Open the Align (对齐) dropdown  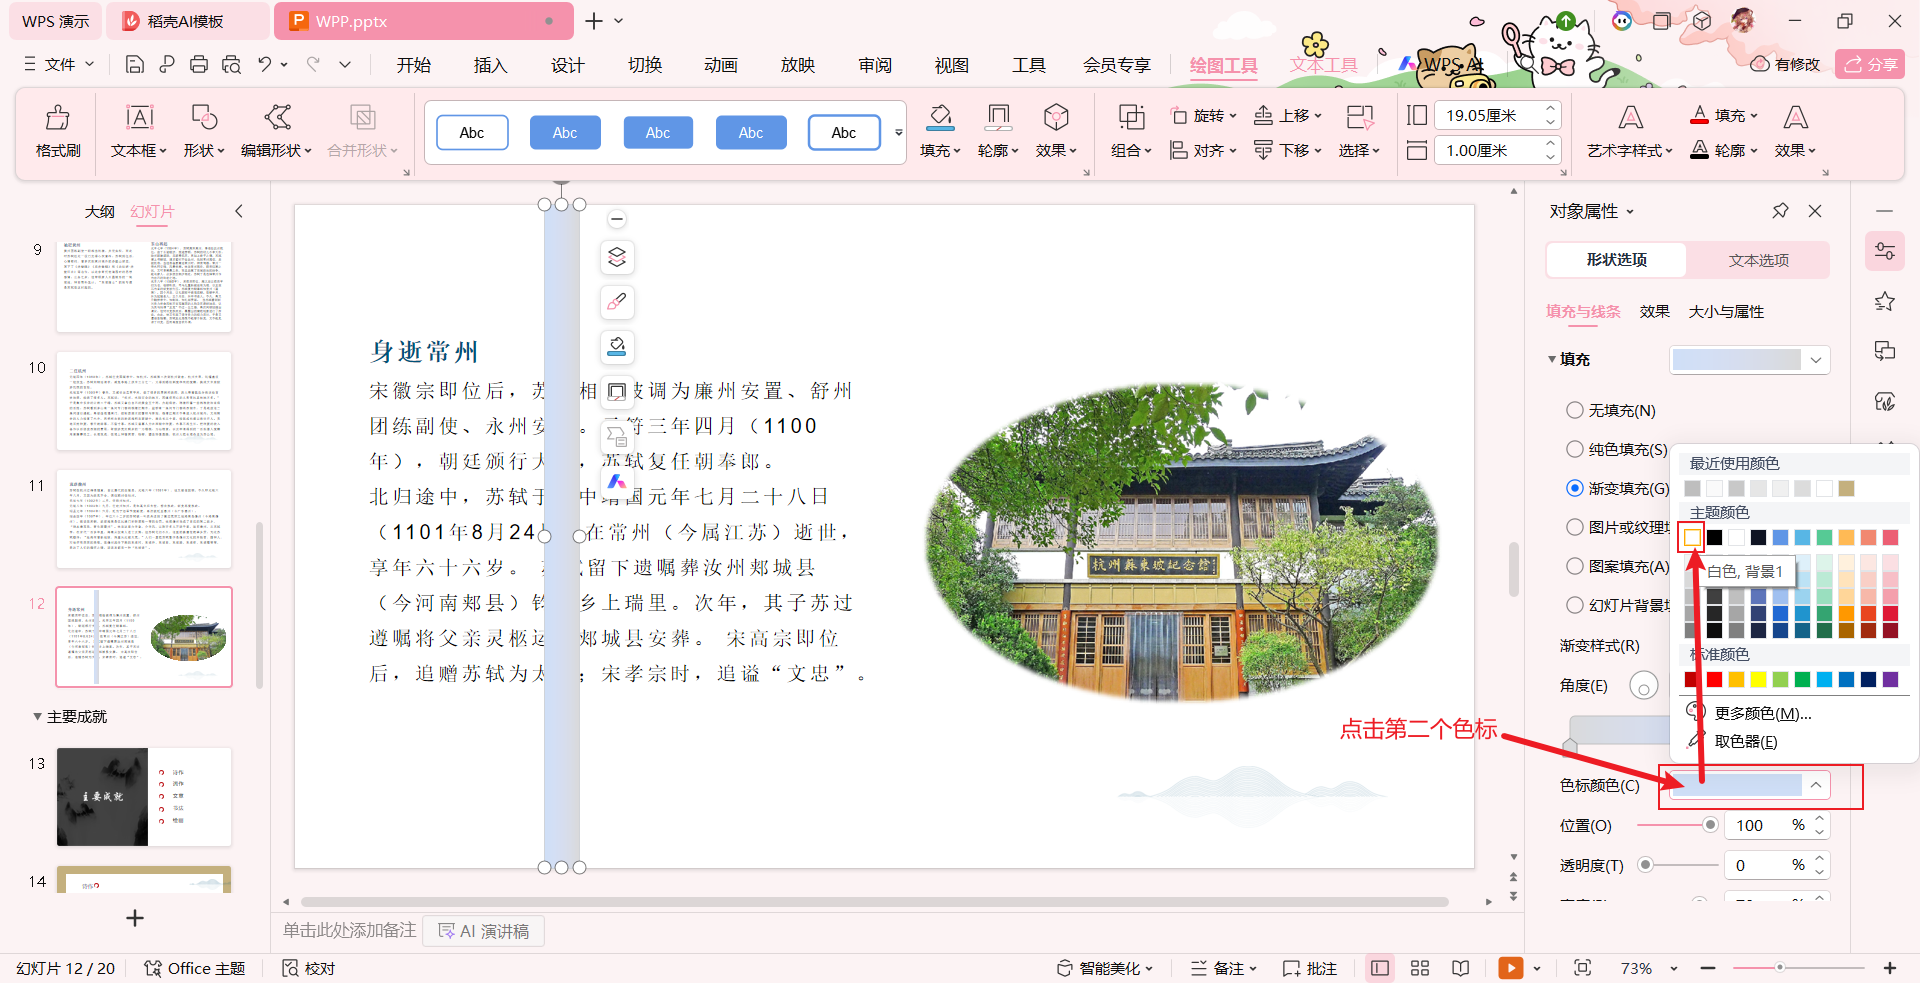tap(1203, 150)
